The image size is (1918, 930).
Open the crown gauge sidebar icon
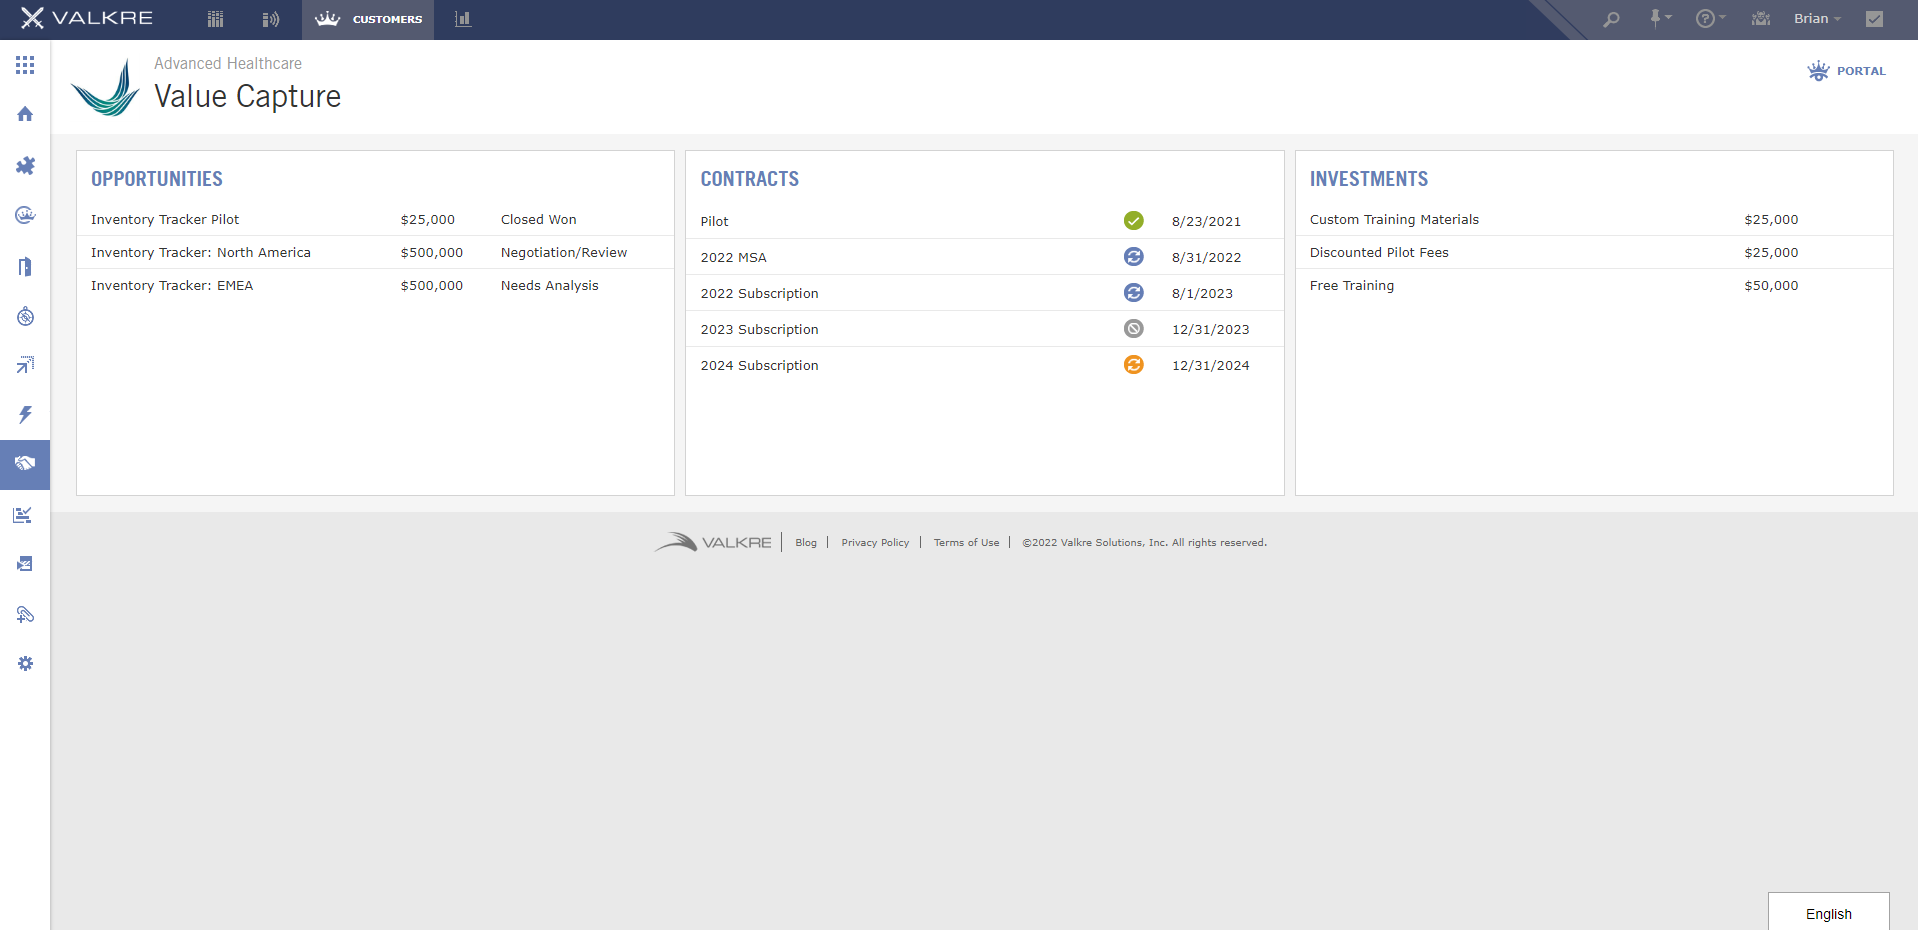[25, 215]
